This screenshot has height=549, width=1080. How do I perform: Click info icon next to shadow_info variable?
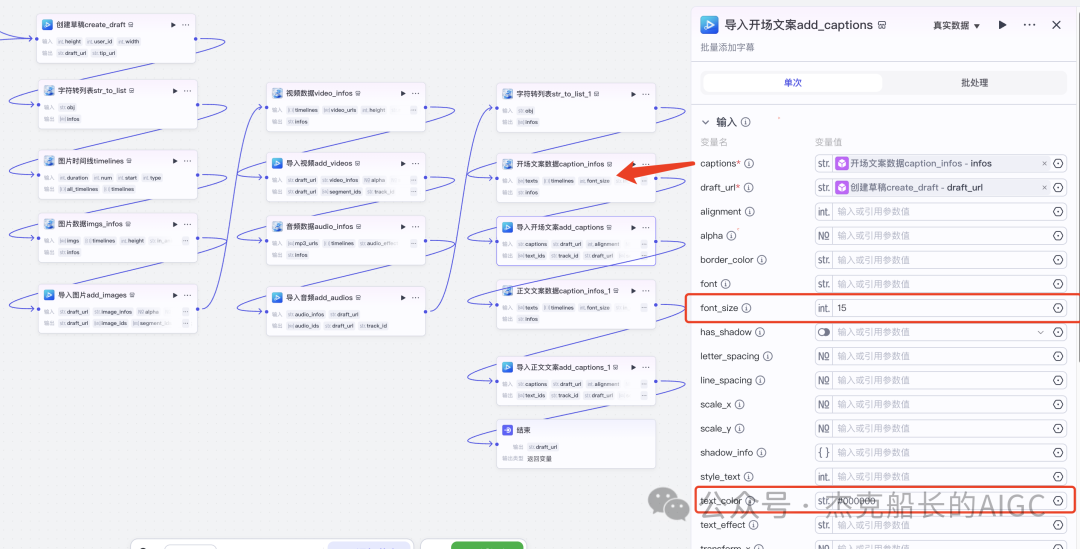pos(762,453)
